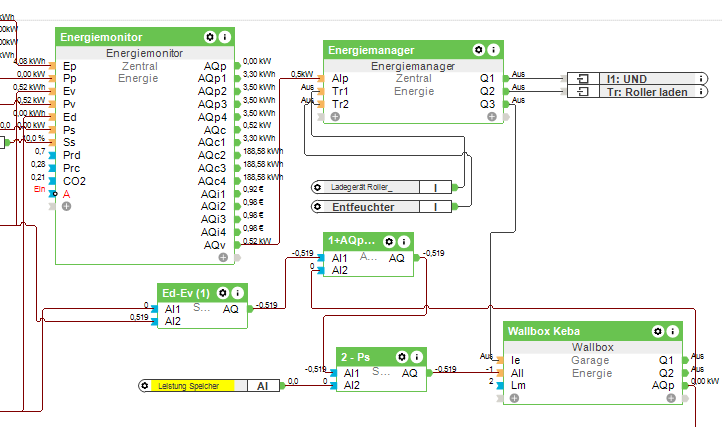Show info for Ed-Ev (1) block
This screenshot has width=722, height=427.
point(238,293)
